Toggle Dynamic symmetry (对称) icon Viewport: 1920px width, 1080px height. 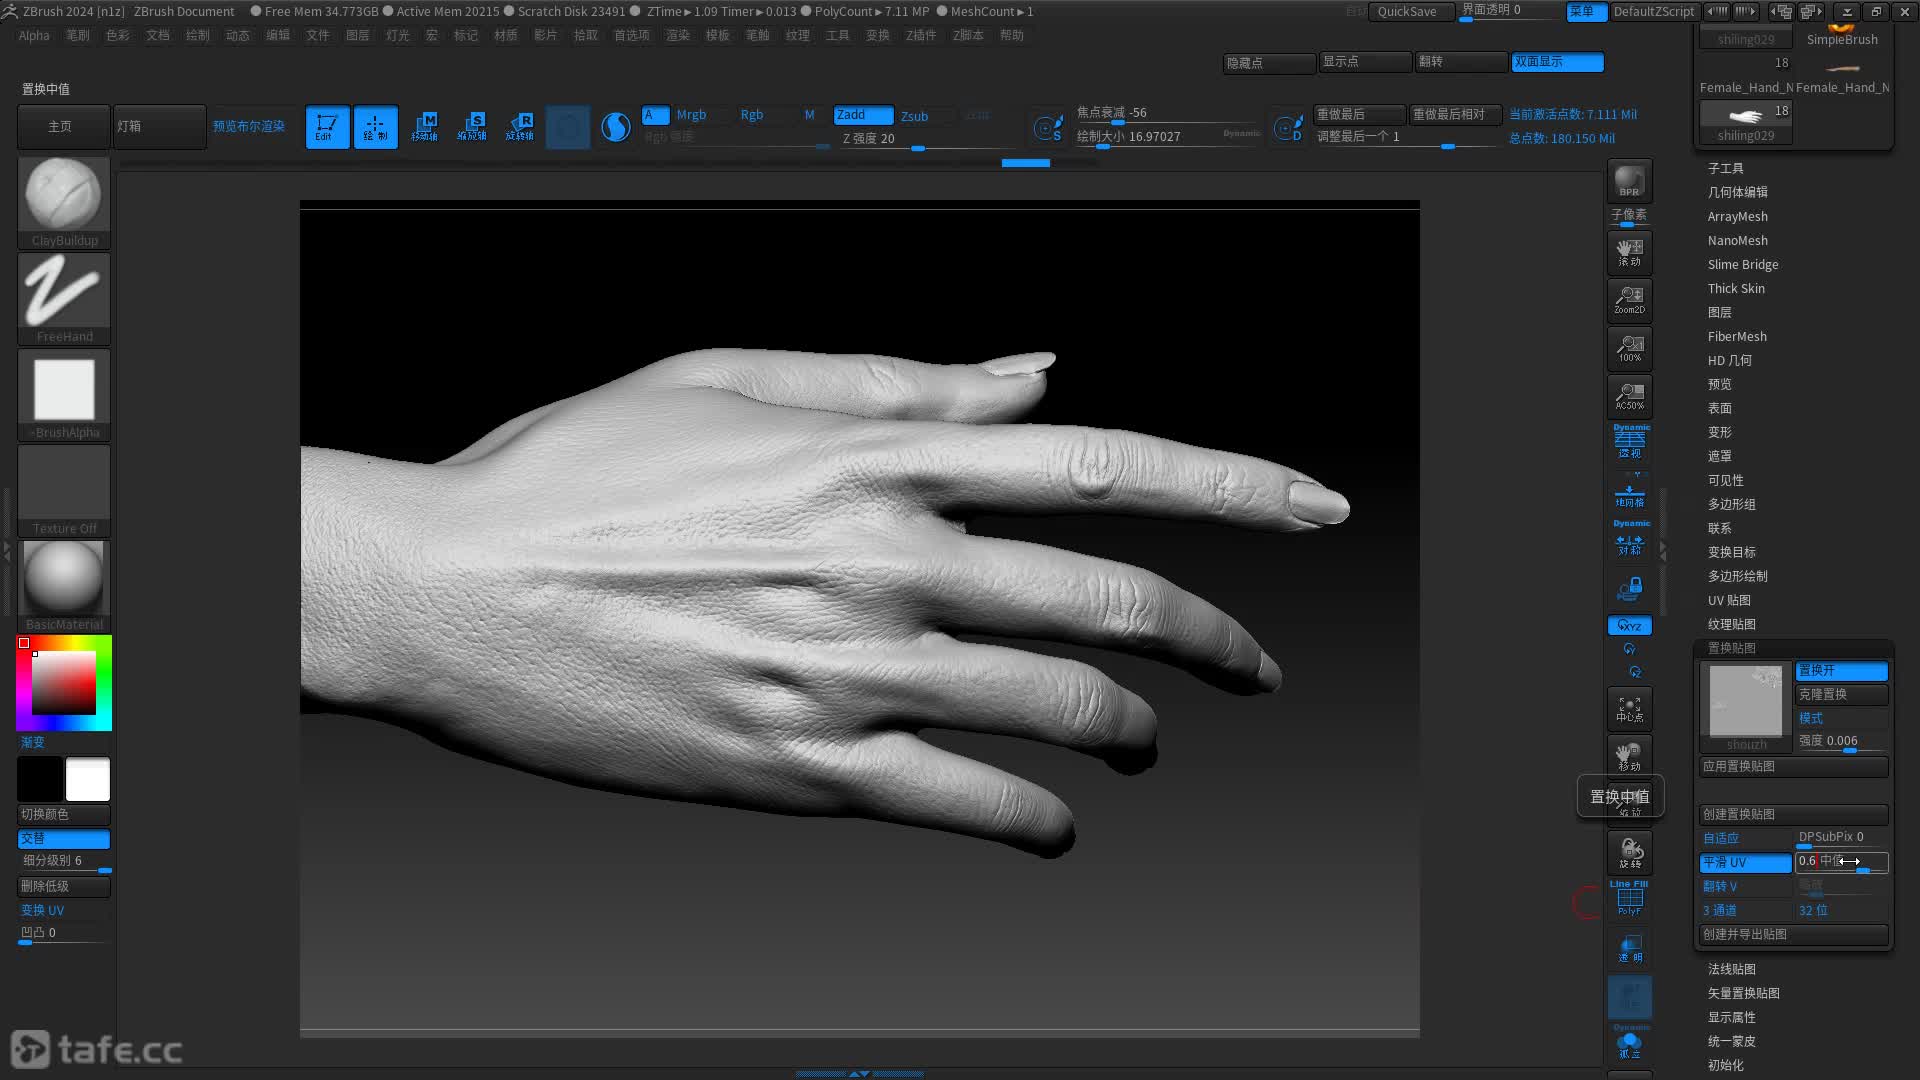[1629, 540]
